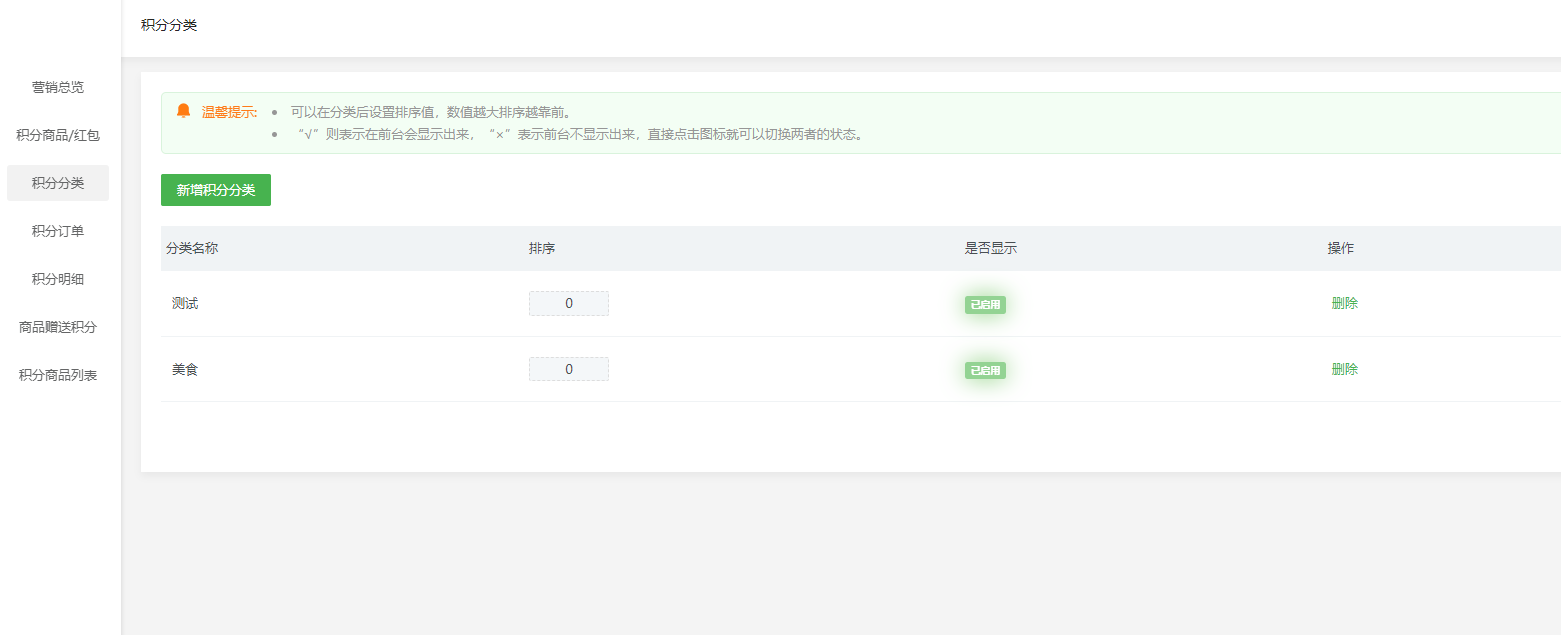Viewport: 1561px width, 635px height.
Task: Go to 积分商品列表 in sidebar
Action: [58, 375]
